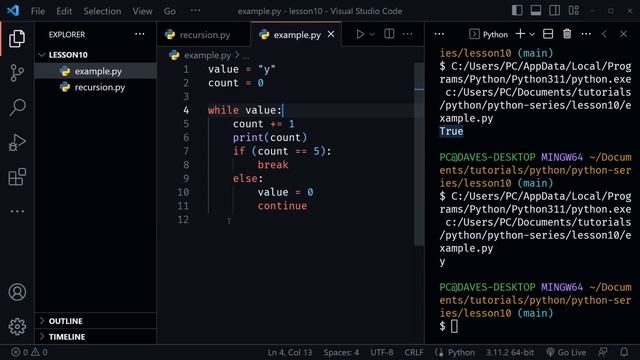This screenshot has width=640, height=360.
Task: Change indentation Spaces: 4
Action: (x=341, y=352)
